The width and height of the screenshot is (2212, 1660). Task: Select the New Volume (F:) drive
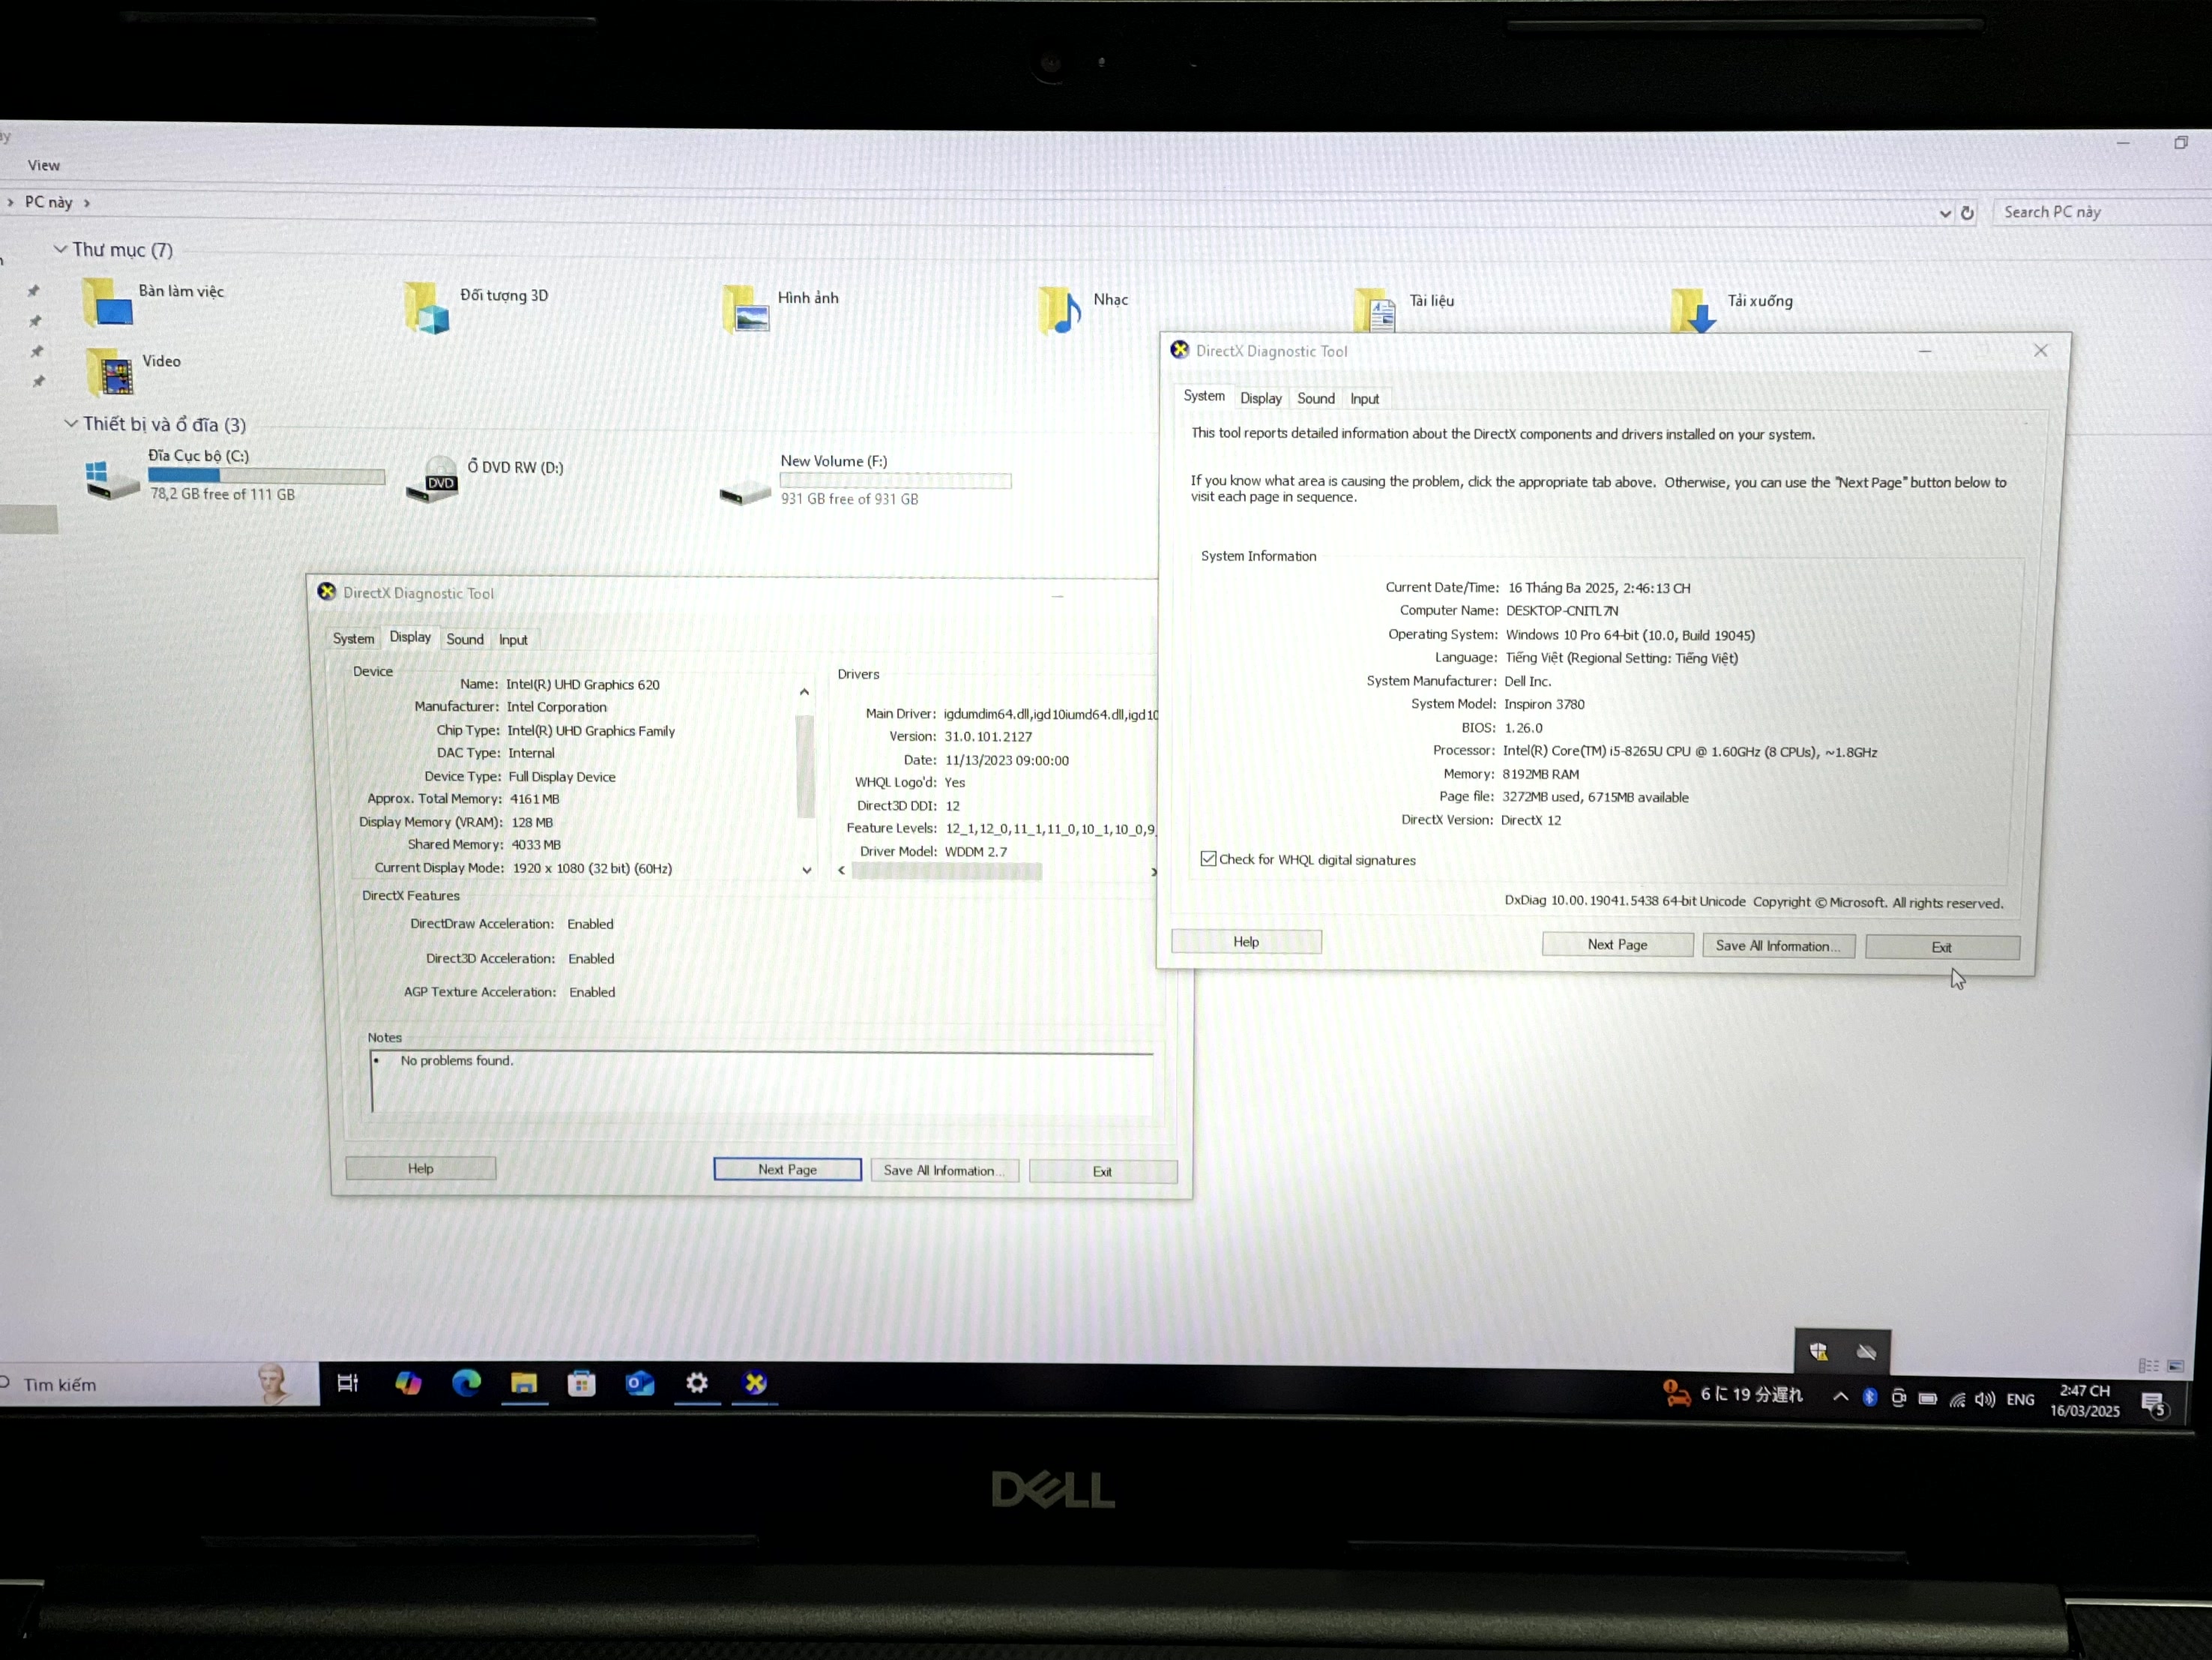[866, 480]
